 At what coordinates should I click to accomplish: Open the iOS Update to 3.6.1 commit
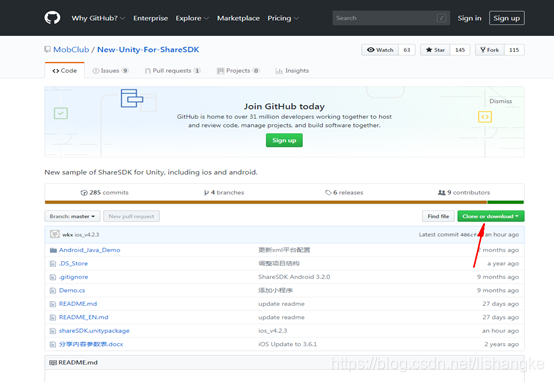[287, 344]
